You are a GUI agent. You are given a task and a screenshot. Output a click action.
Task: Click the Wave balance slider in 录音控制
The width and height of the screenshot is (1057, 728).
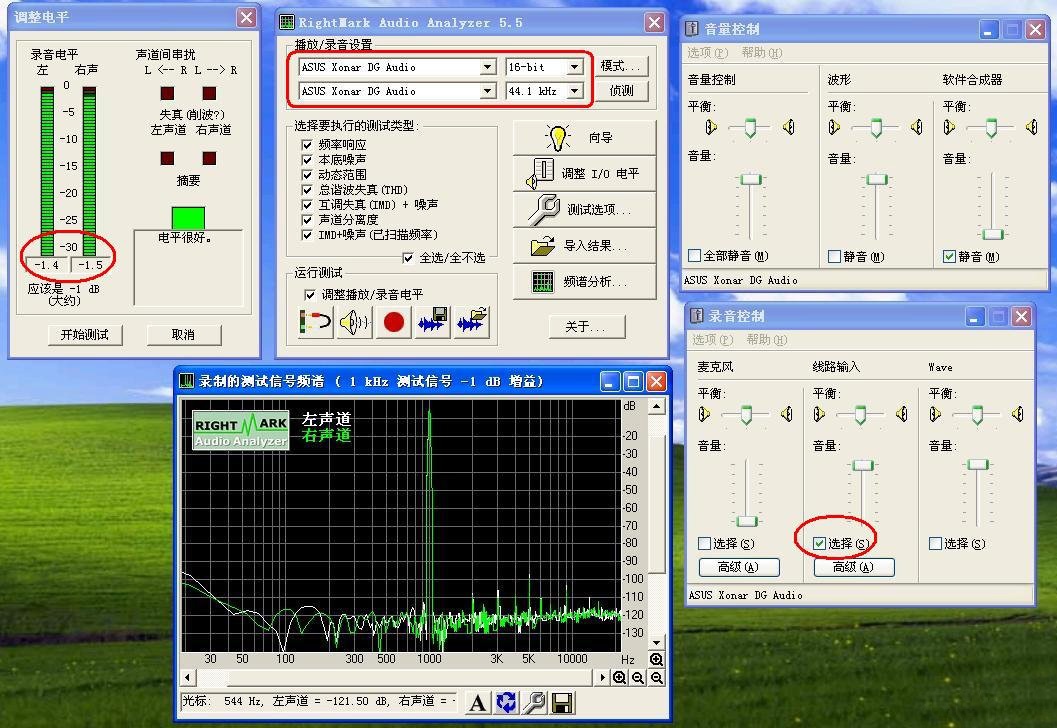click(x=977, y=415)
